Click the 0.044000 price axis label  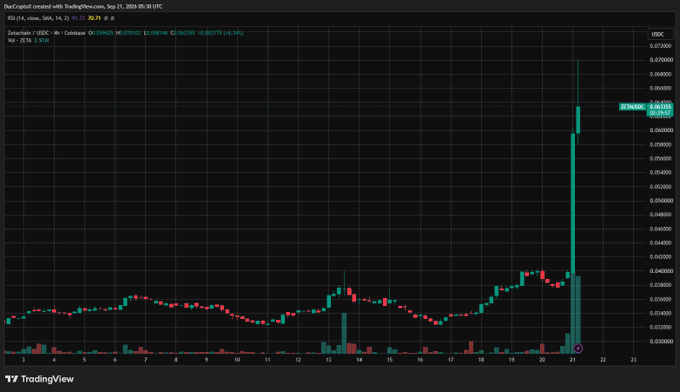pyautogui.click(x=660, y=243)
